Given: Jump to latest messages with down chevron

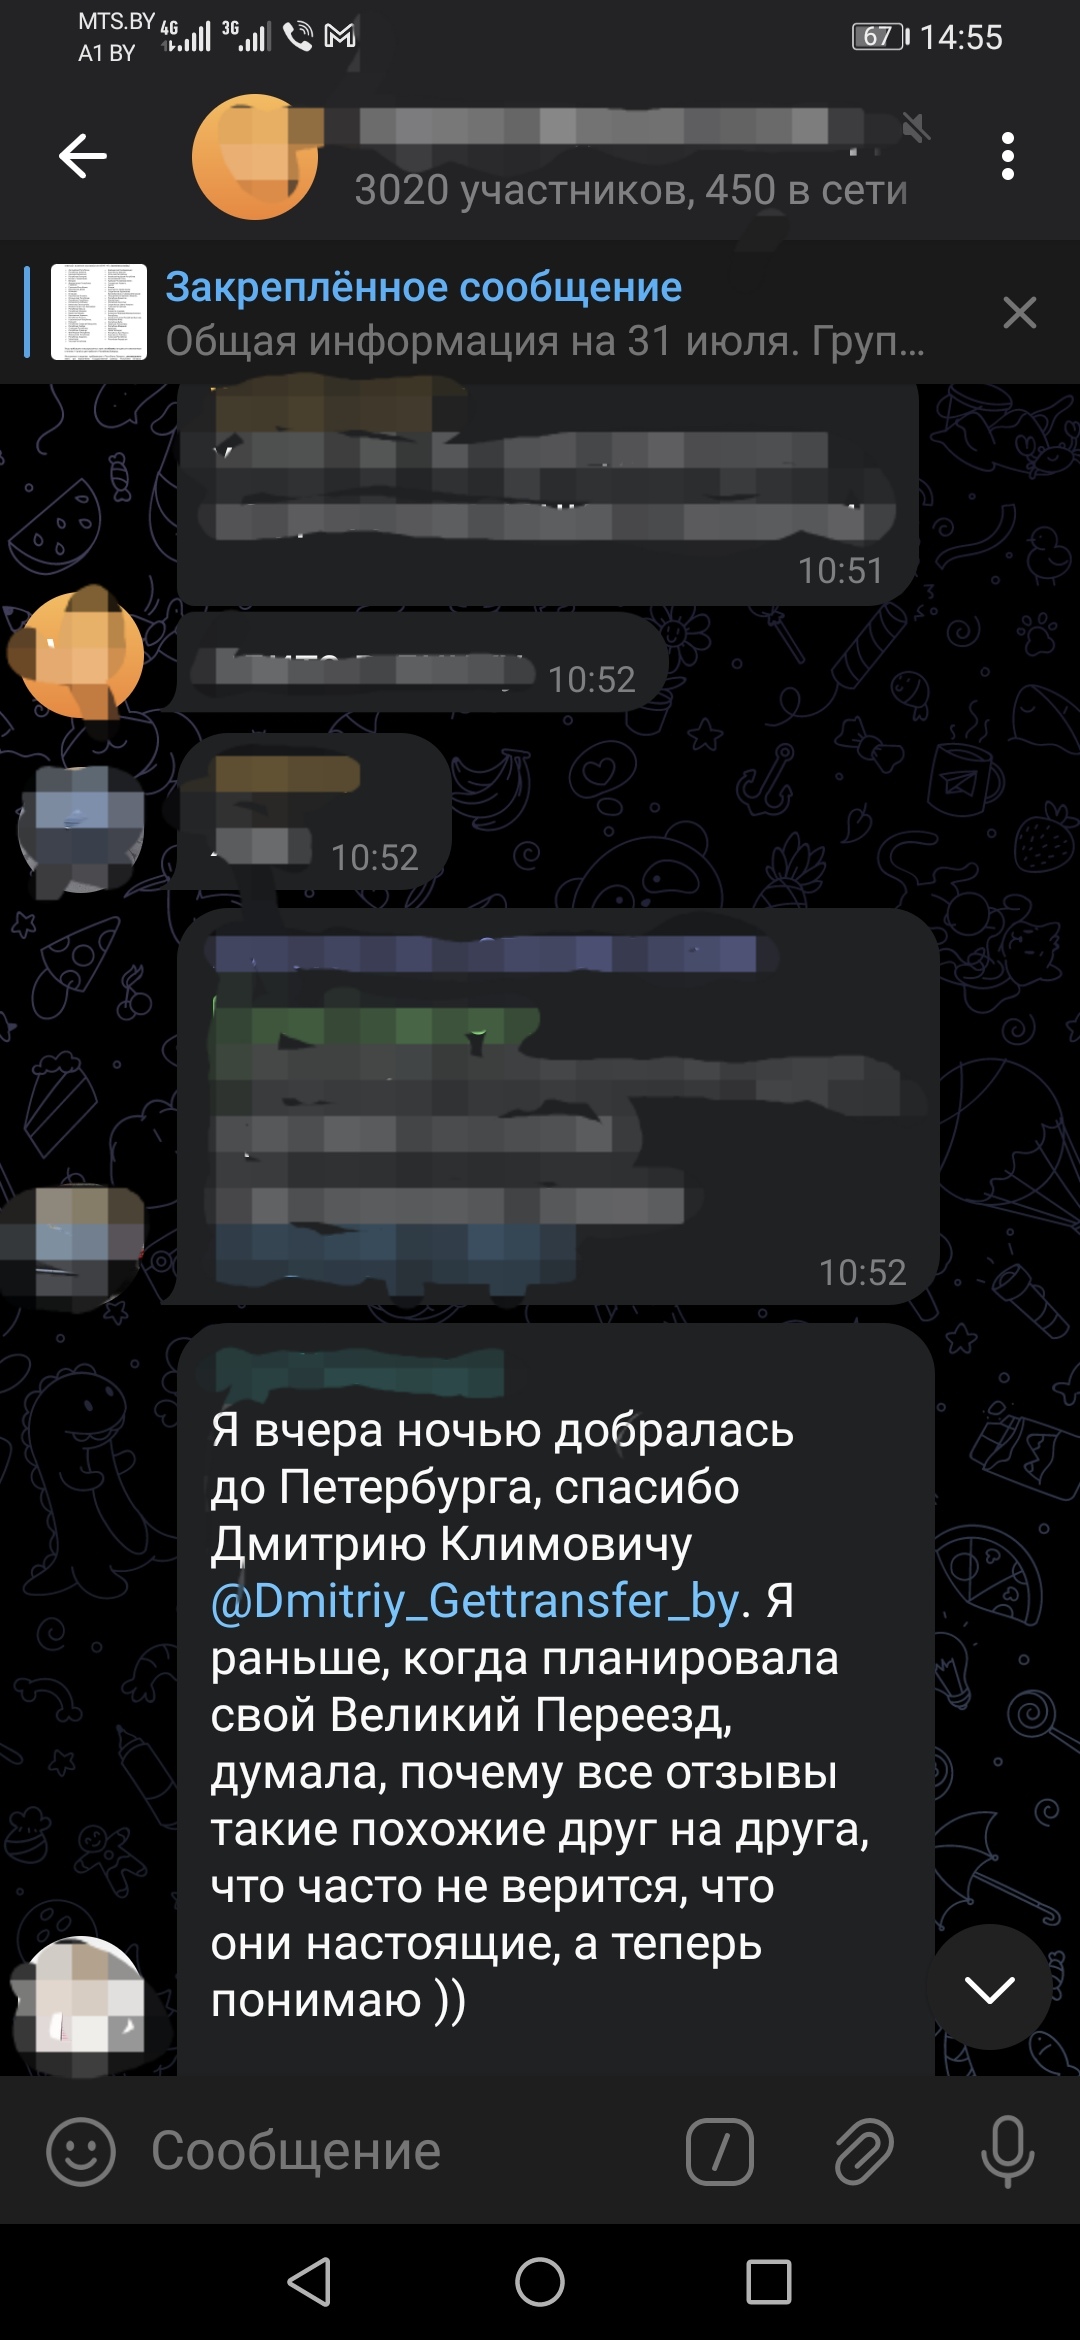Looking at the screenshot, I should (989, 1988).
